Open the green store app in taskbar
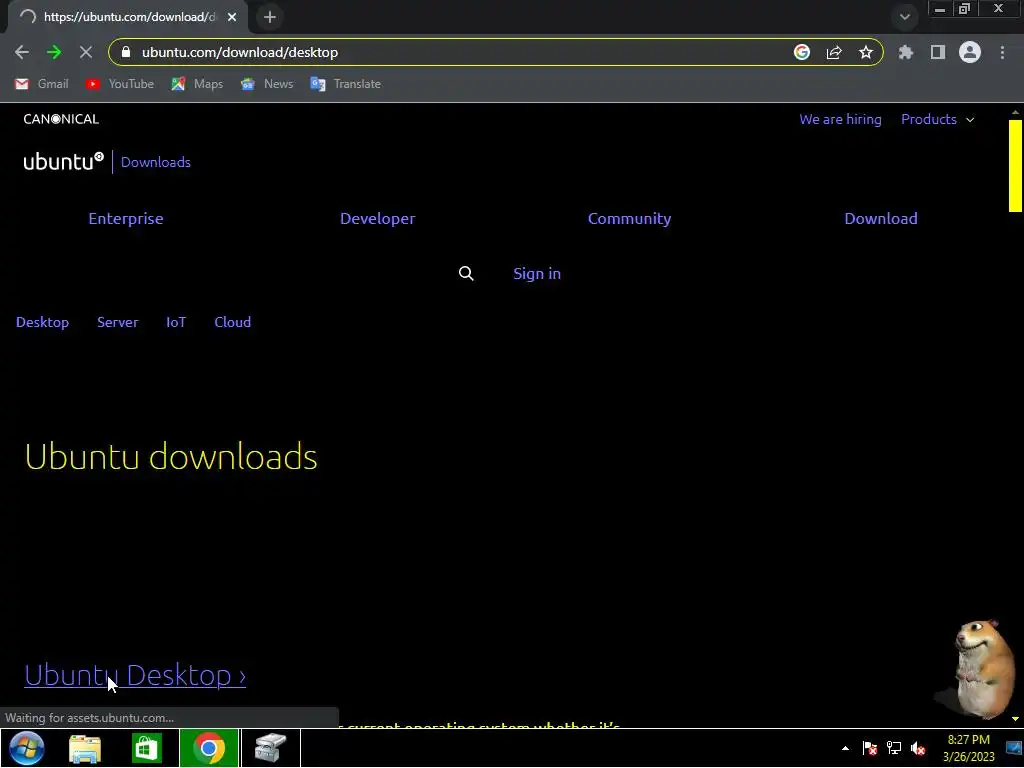The height and width of the screenshot is (768, 1024). tap(146, 748)
